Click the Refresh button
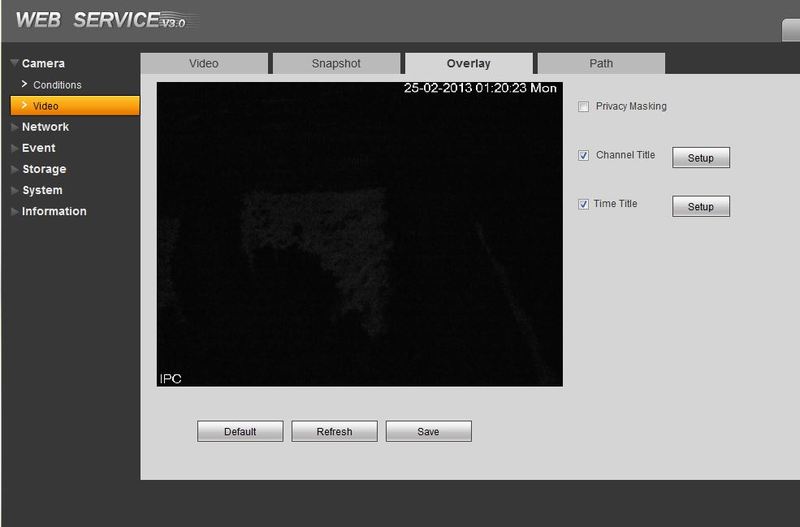 (334, 431)
